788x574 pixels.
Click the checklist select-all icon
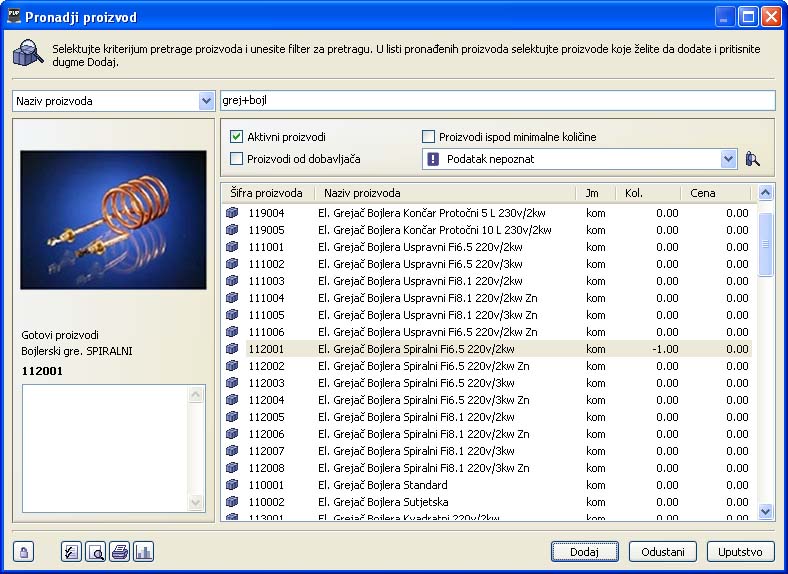click(x=71, y=552)
